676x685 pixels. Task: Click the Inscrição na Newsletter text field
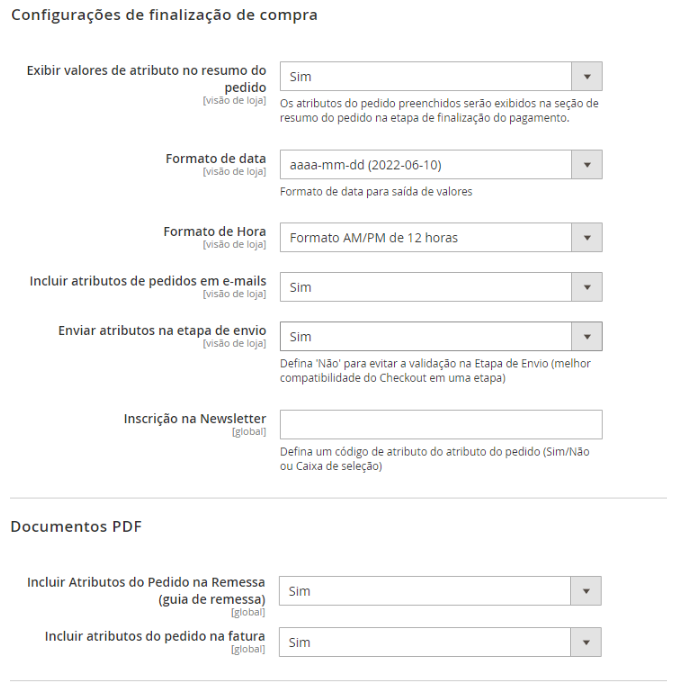pyautogui.click(x=440, y=424)
